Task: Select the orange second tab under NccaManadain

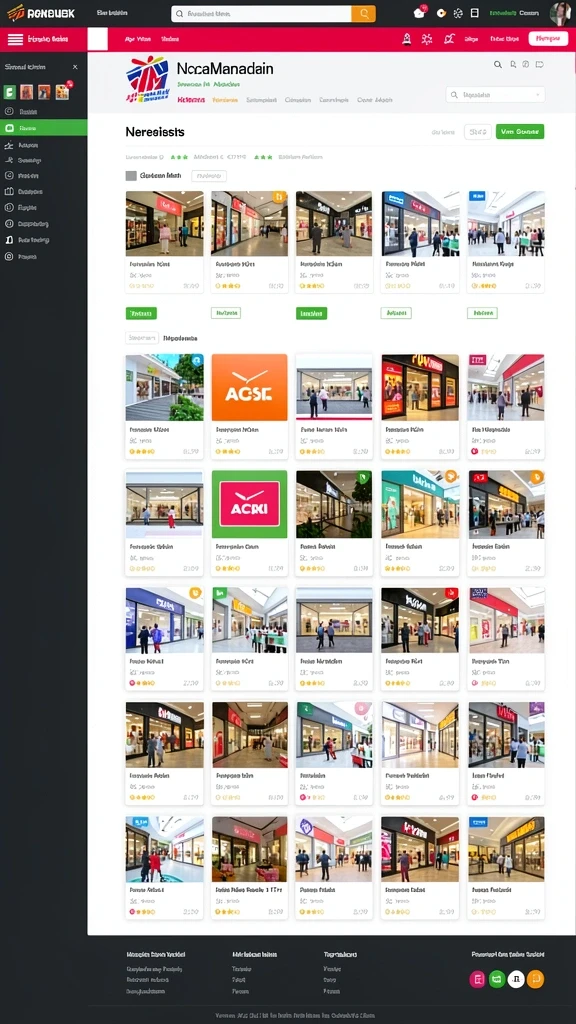Action: (x=225, y=100)
